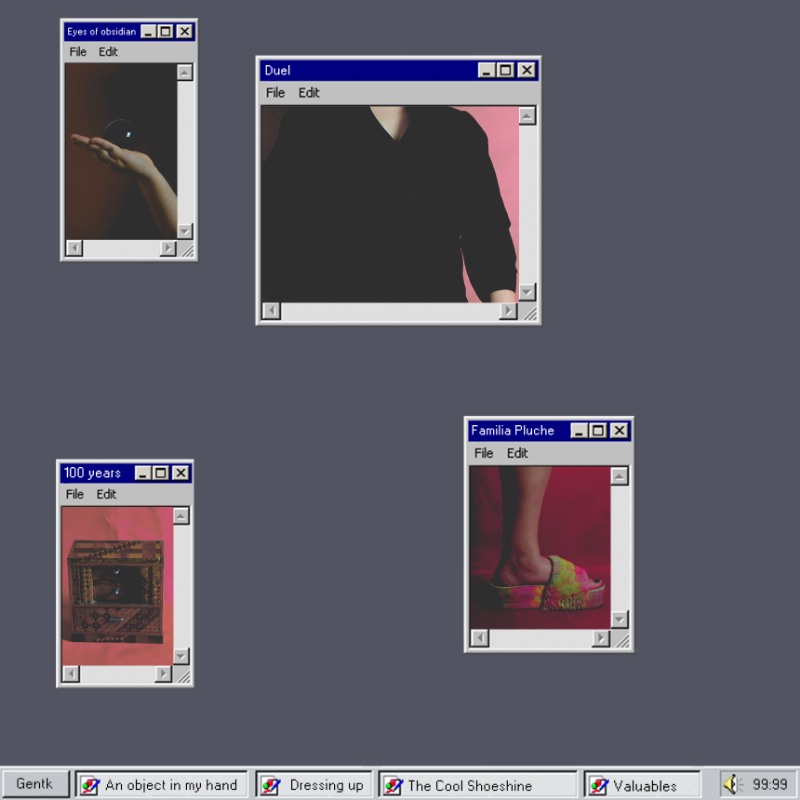The height and width of the screenshot is (800, 800).
Task: Open the Gentk start button
Action: pyautogui.click(x=35, y=784)
